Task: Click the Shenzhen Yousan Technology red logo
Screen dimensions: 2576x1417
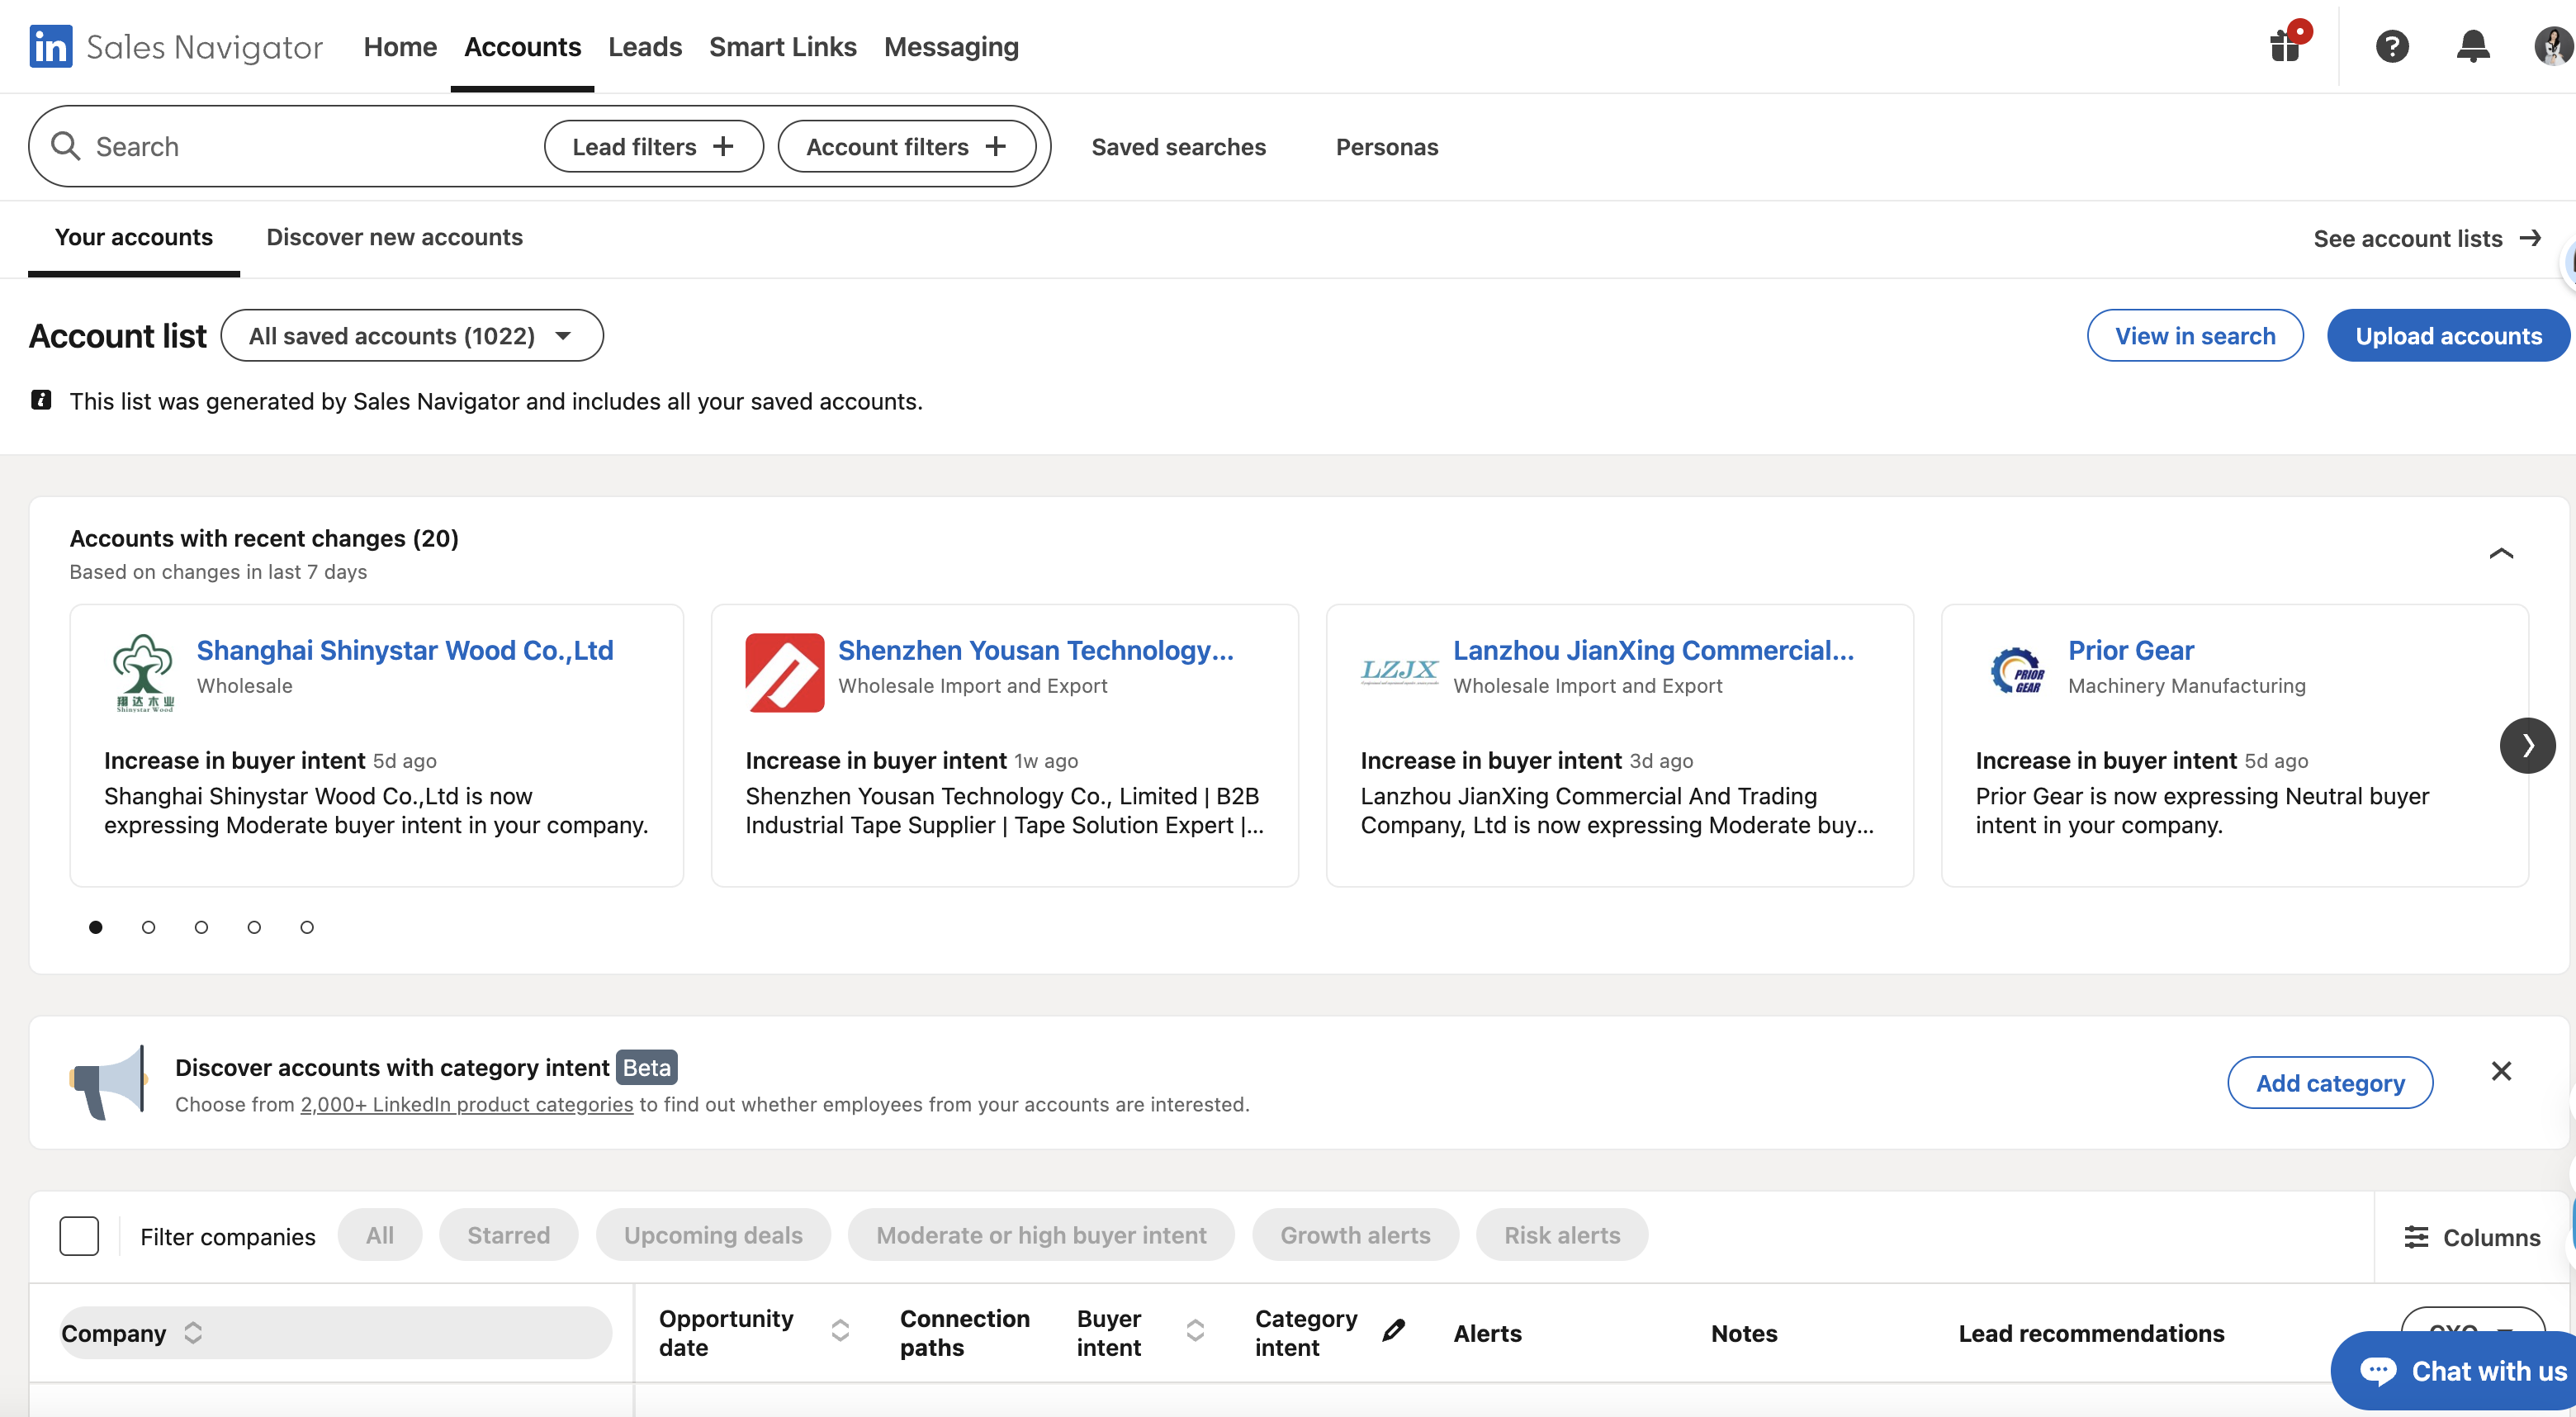Action: coord(785,672)
